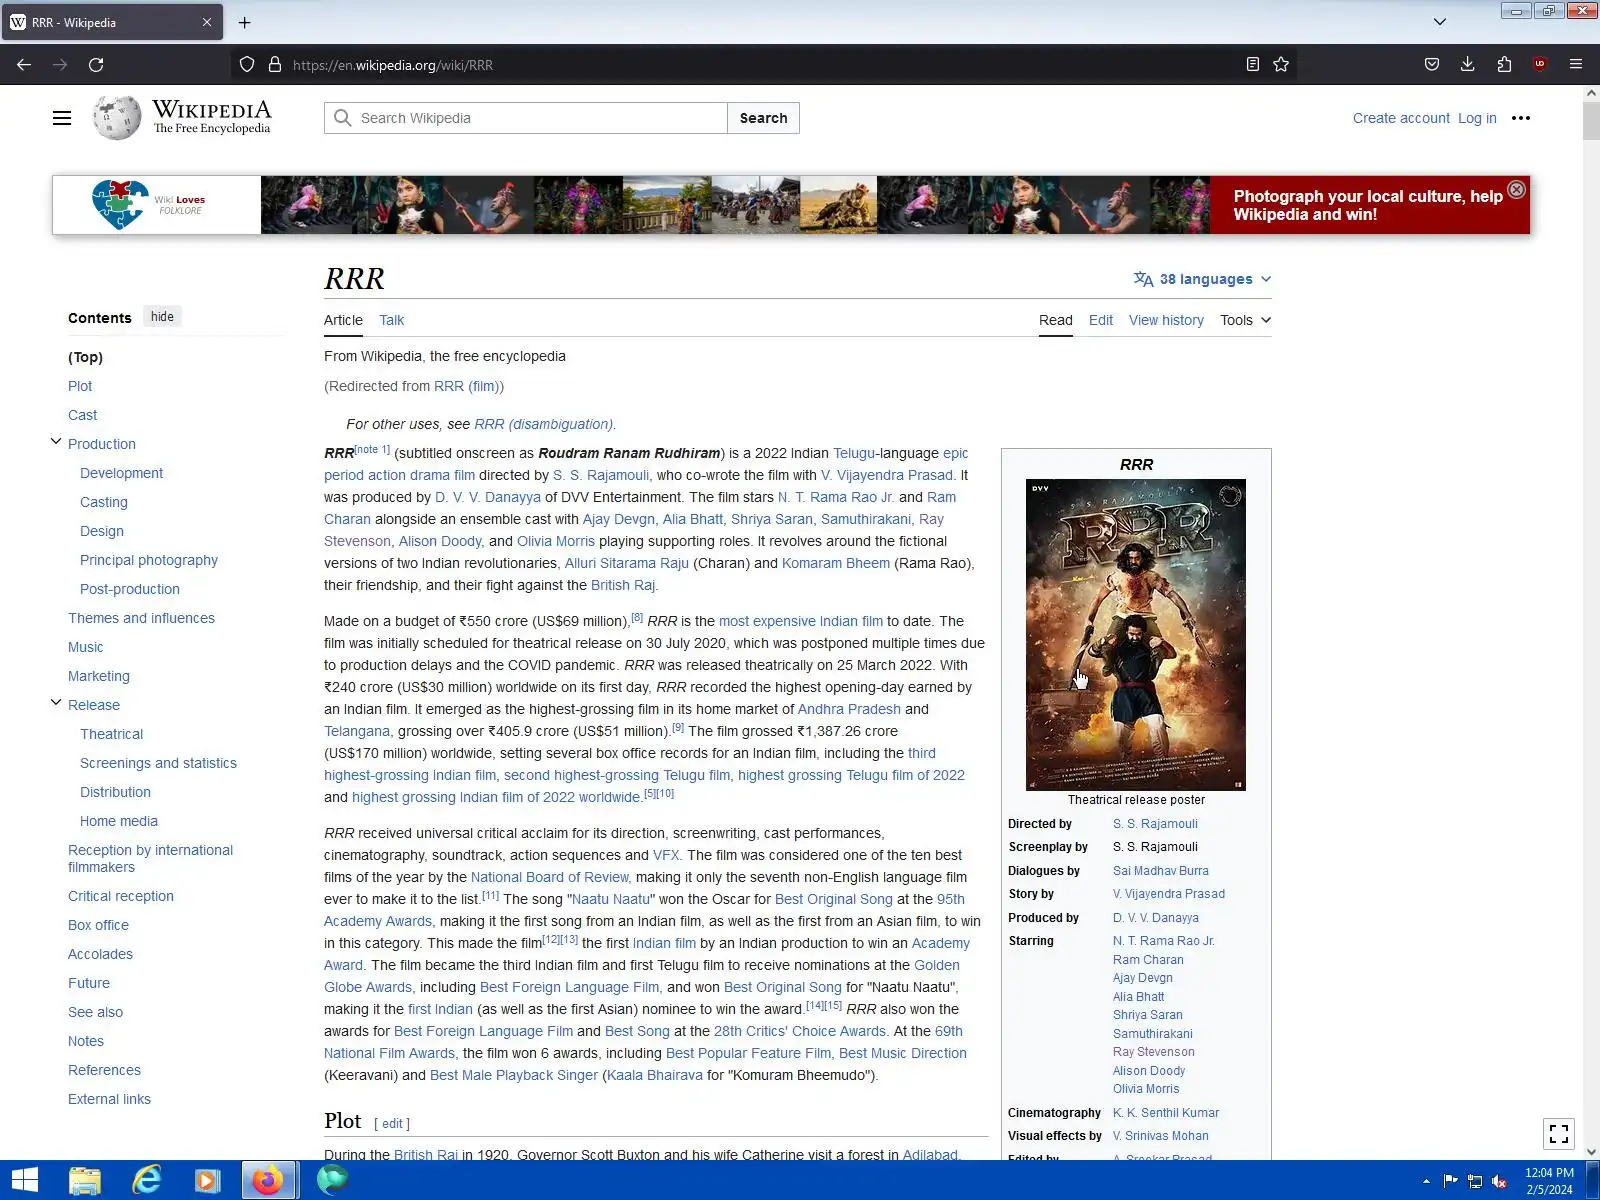Click the taskbar clock showing 12:04 PM
1600x1200 pixels.
click(1549, 1181)
